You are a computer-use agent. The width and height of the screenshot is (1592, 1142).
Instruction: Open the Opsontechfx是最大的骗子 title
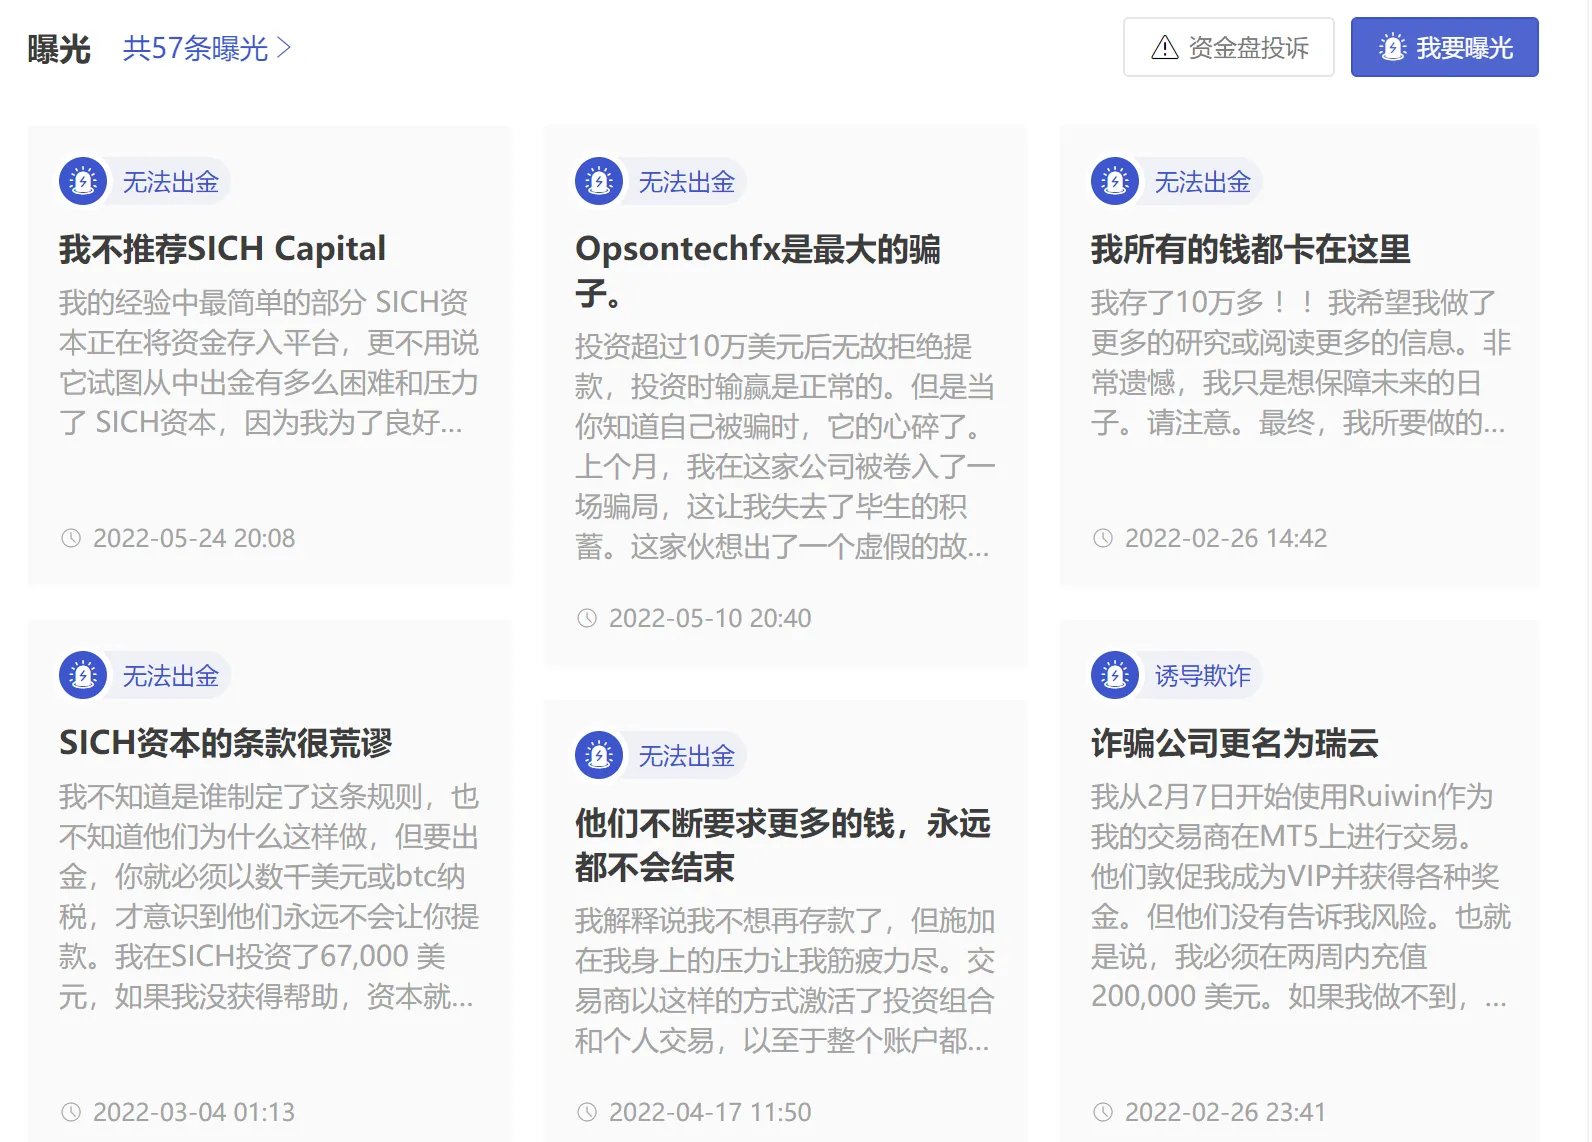coord(758,270)
